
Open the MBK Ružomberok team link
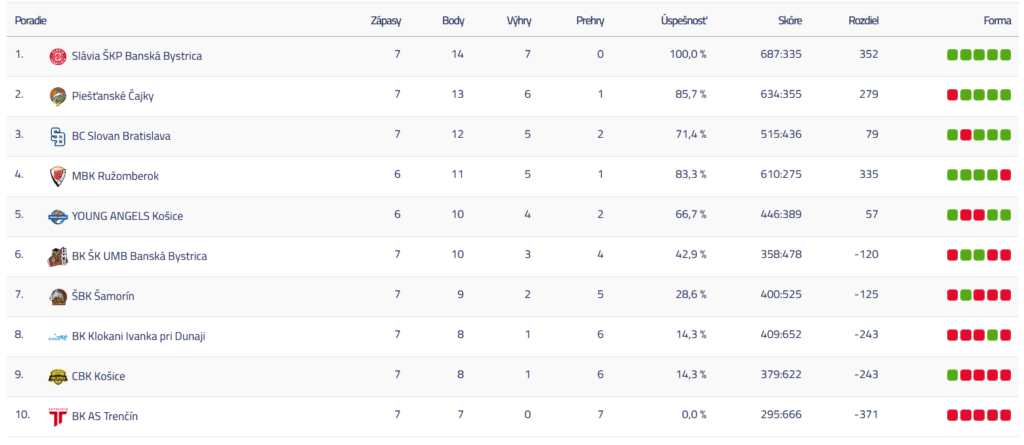click(x=115, y=176)
